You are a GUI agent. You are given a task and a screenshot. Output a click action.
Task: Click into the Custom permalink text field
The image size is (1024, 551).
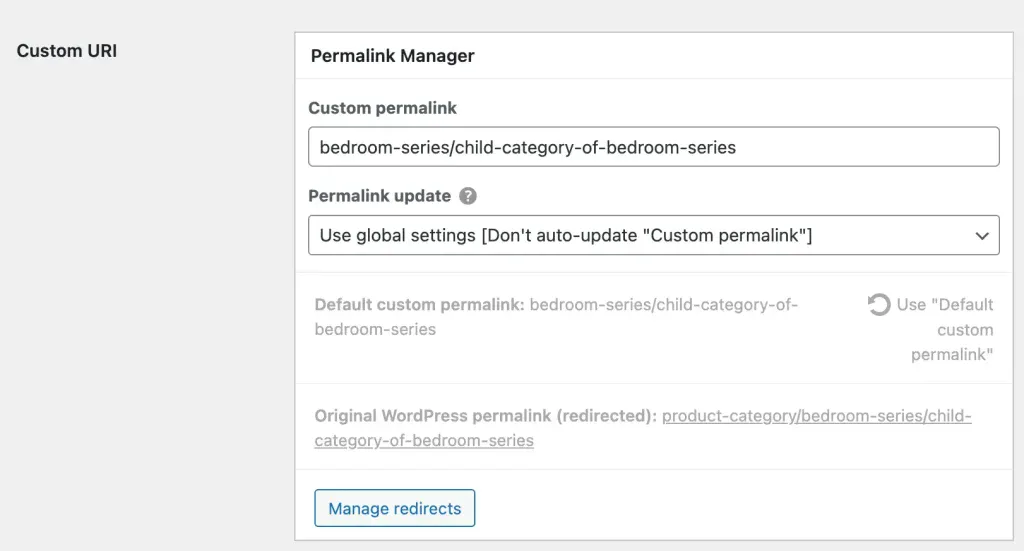pyautogui.click(x=653, y=147)
